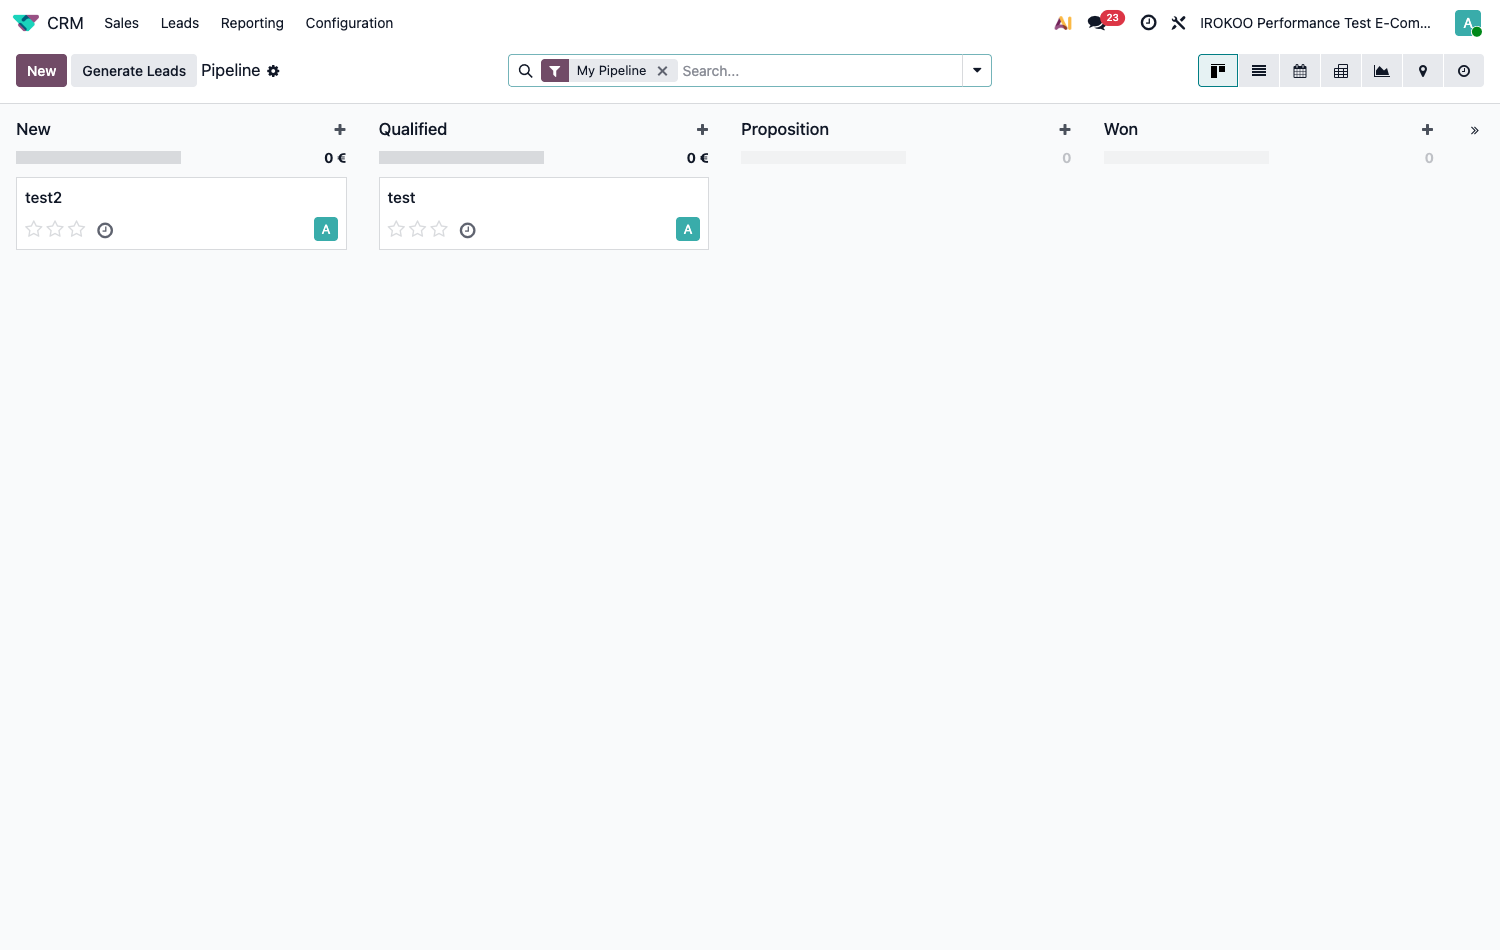Open the test2 opportunity card
The height and width of the screenshot is (950, 1500).
point(181,213)
